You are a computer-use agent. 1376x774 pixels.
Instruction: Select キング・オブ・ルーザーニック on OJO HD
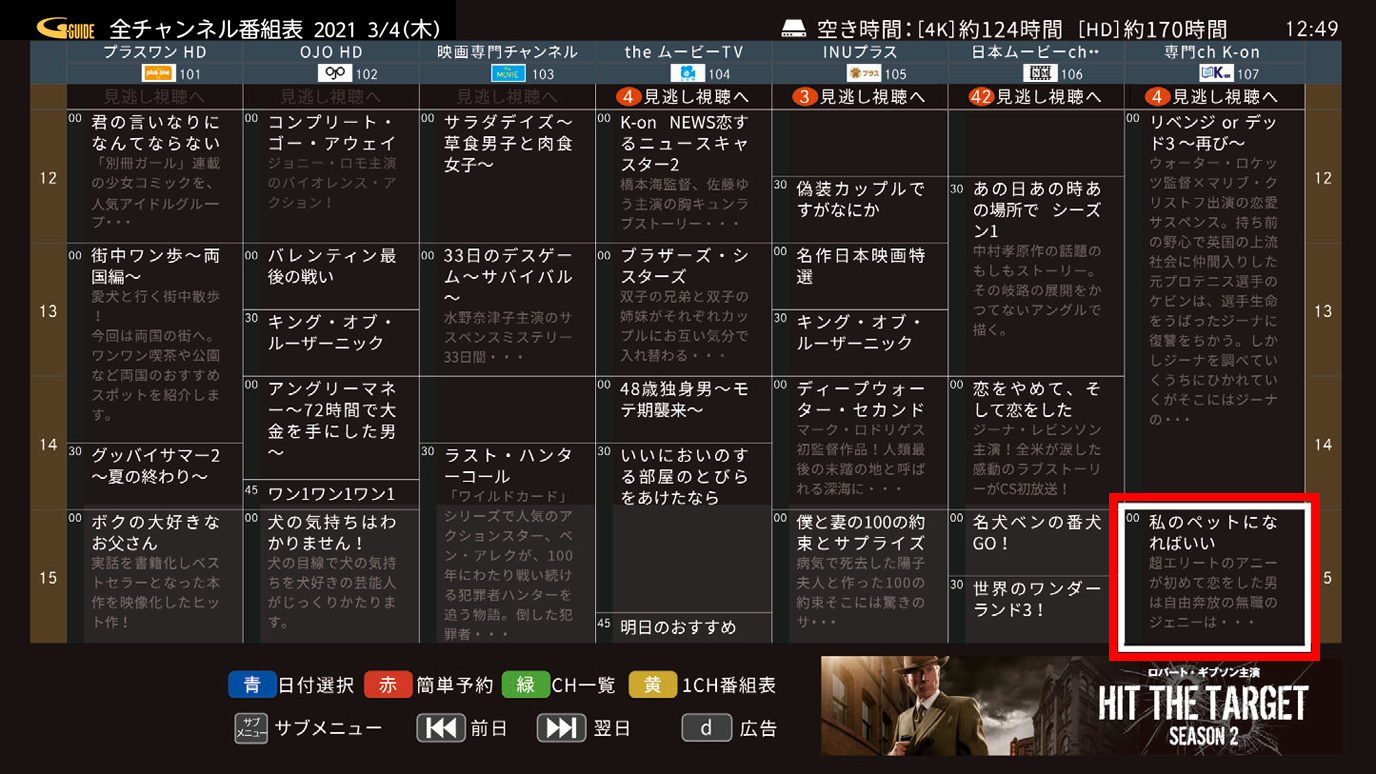tap(331, 343)
